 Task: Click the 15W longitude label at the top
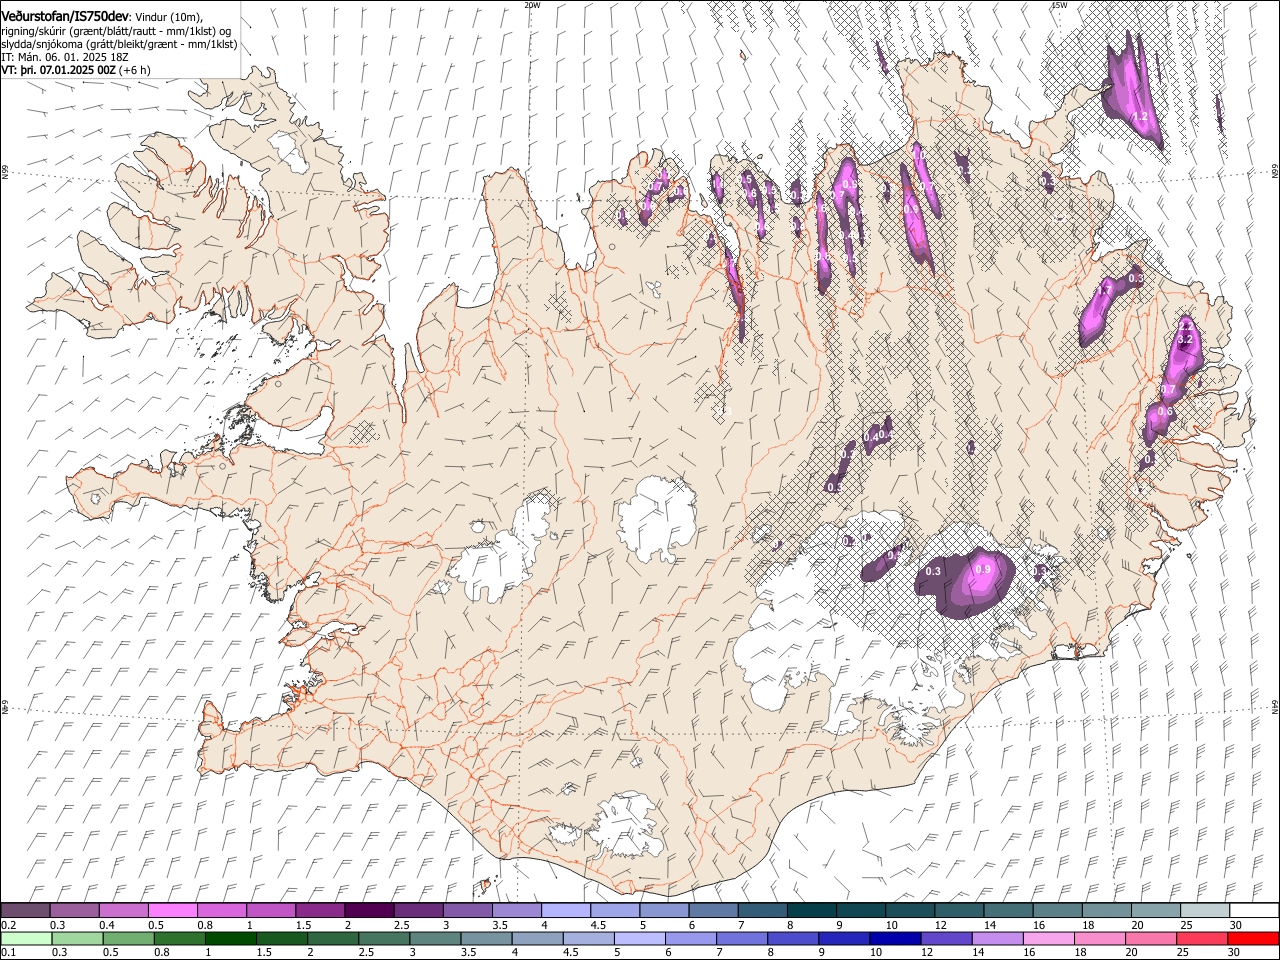[x=1059, y=5]
